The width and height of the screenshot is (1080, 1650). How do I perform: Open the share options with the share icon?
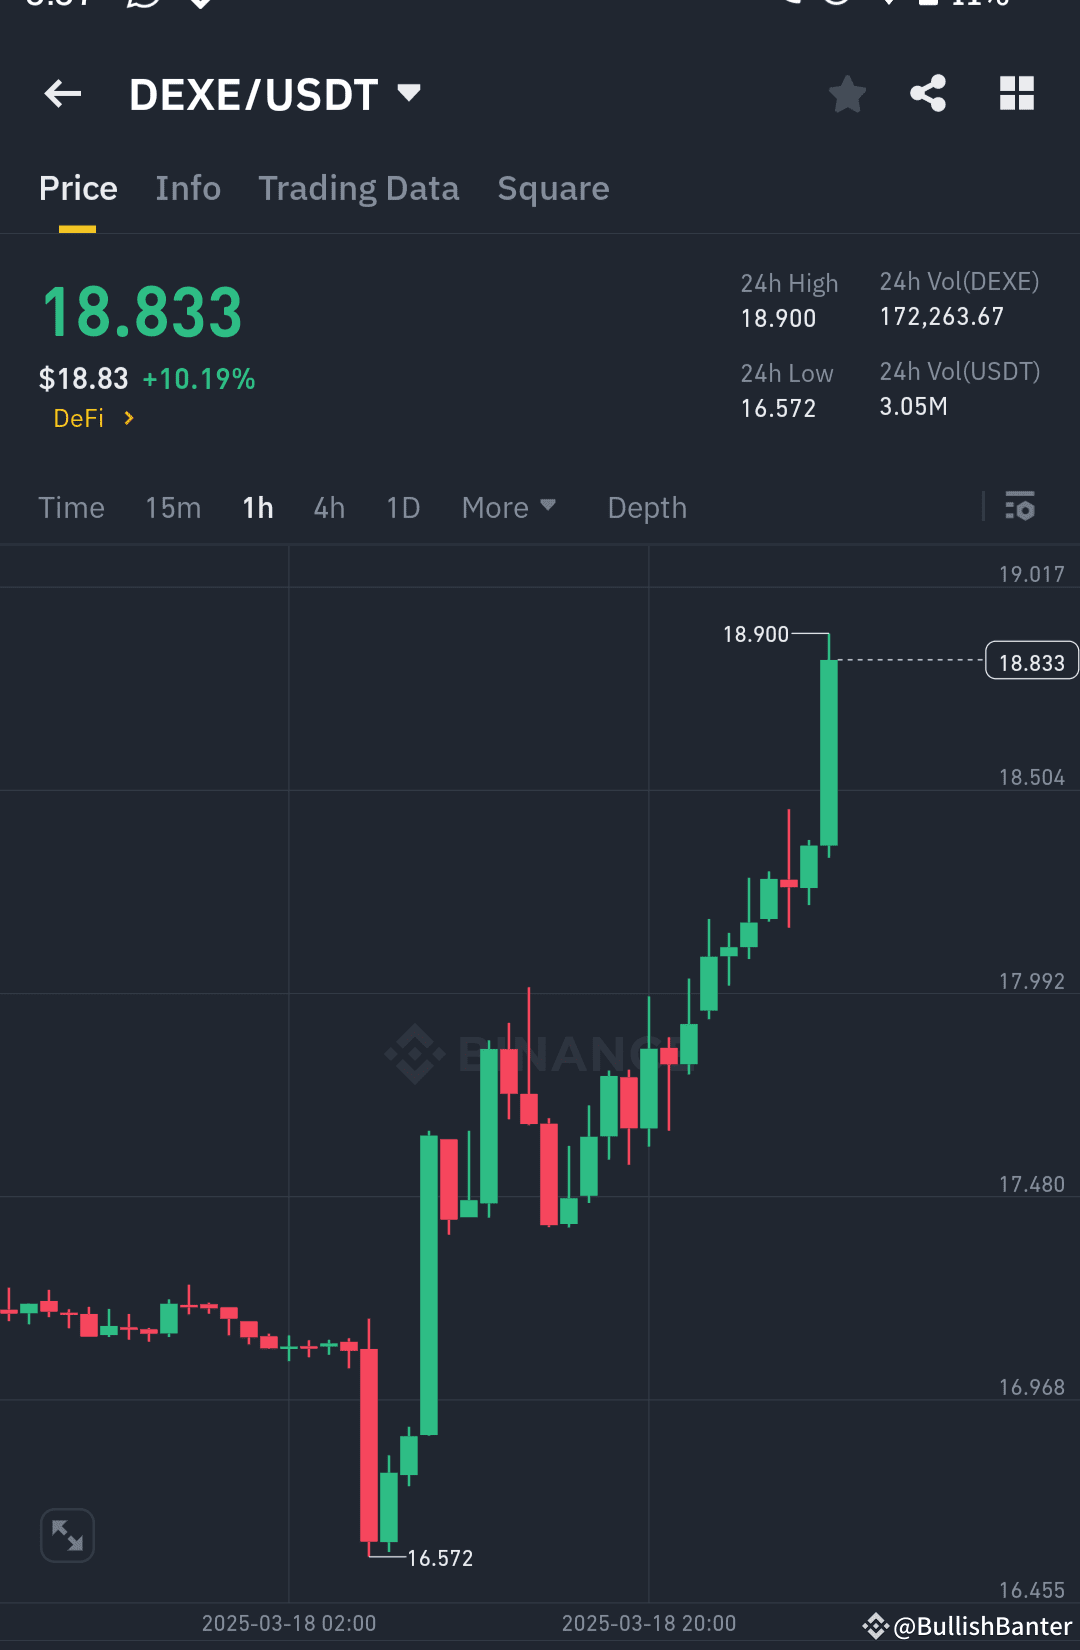click(927, 93)
